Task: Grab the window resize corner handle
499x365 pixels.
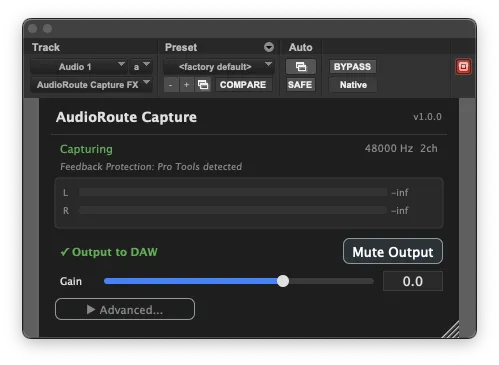Action: coord(450,329)
